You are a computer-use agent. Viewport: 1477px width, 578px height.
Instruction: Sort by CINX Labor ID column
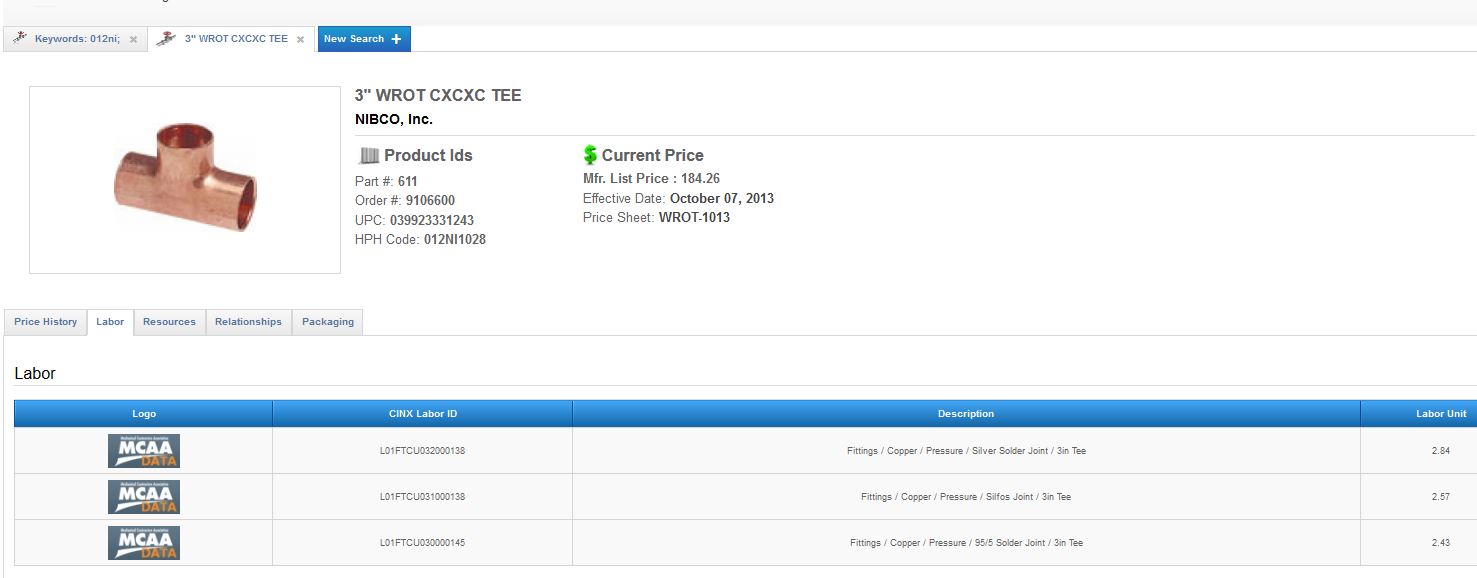pos(422,414)
